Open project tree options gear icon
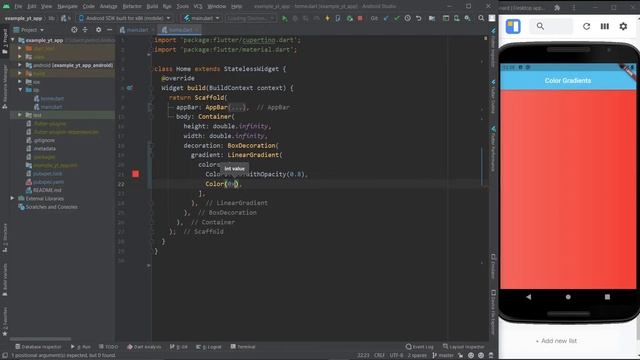Image resolution: width=640 pixels, height=360 pixels. point(98,30)
